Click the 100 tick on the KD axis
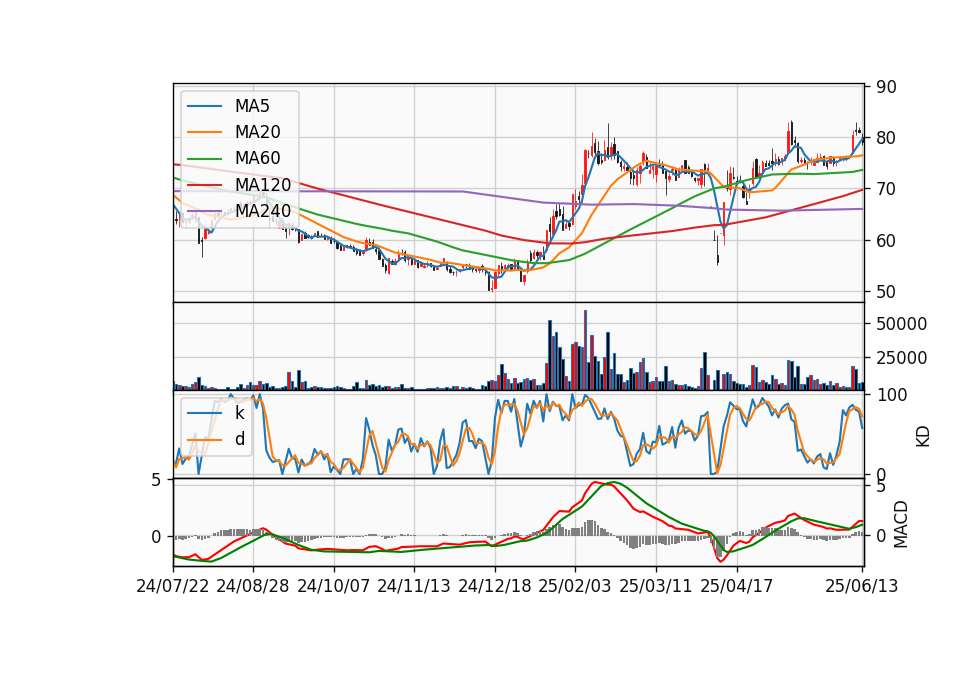The width and height of the screenshot is (960, 690). point(891,395)
